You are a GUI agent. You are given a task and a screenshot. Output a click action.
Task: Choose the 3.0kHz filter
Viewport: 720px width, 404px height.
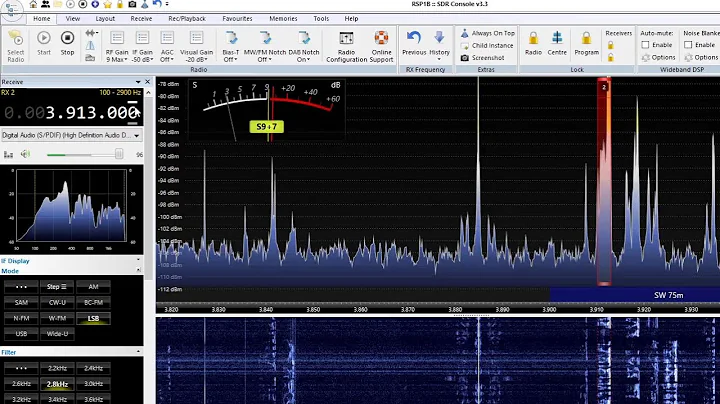click(93, 383)
